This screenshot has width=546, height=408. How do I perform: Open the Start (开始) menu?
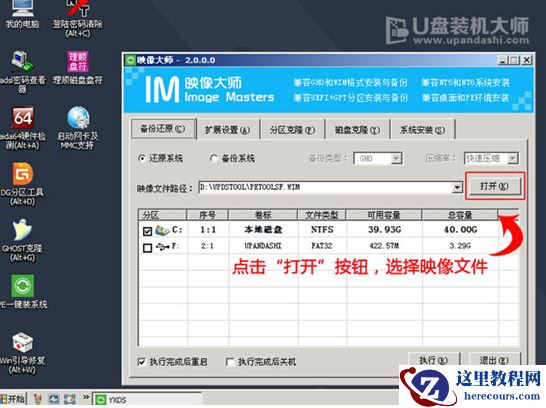click(13, 399)
